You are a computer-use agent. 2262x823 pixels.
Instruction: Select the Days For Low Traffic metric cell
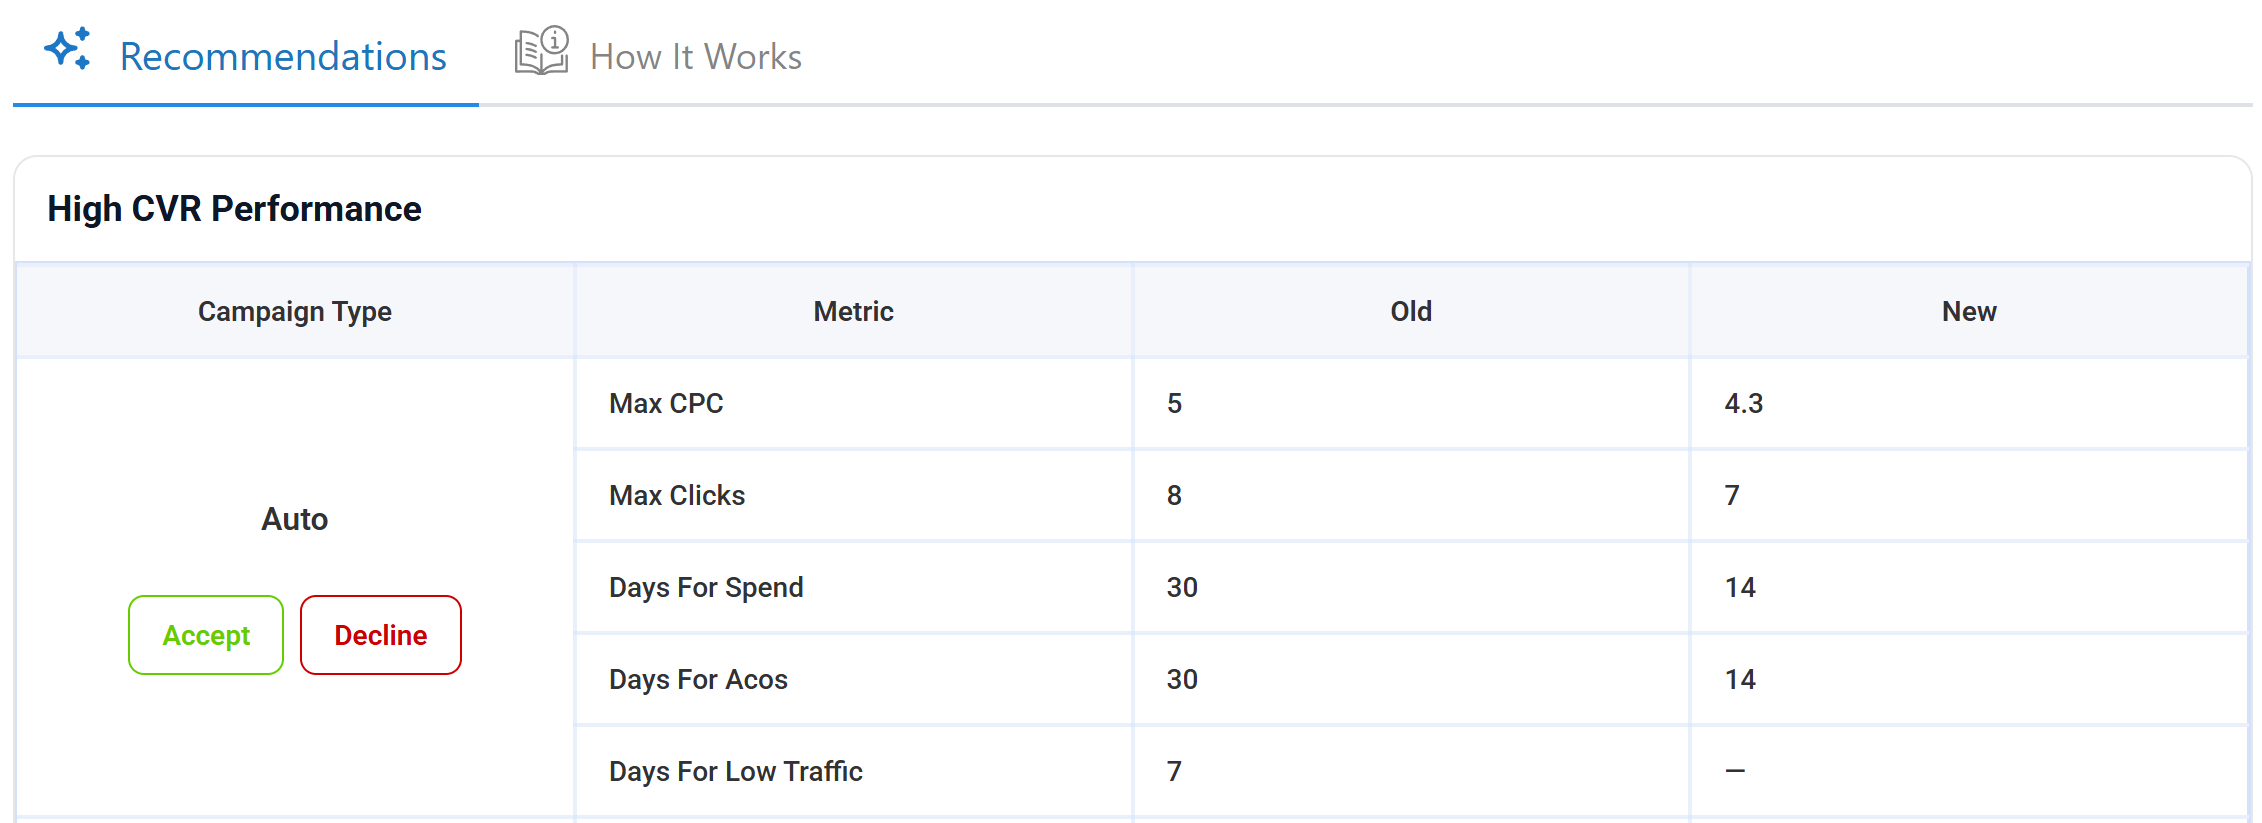(x=735, y=771)
